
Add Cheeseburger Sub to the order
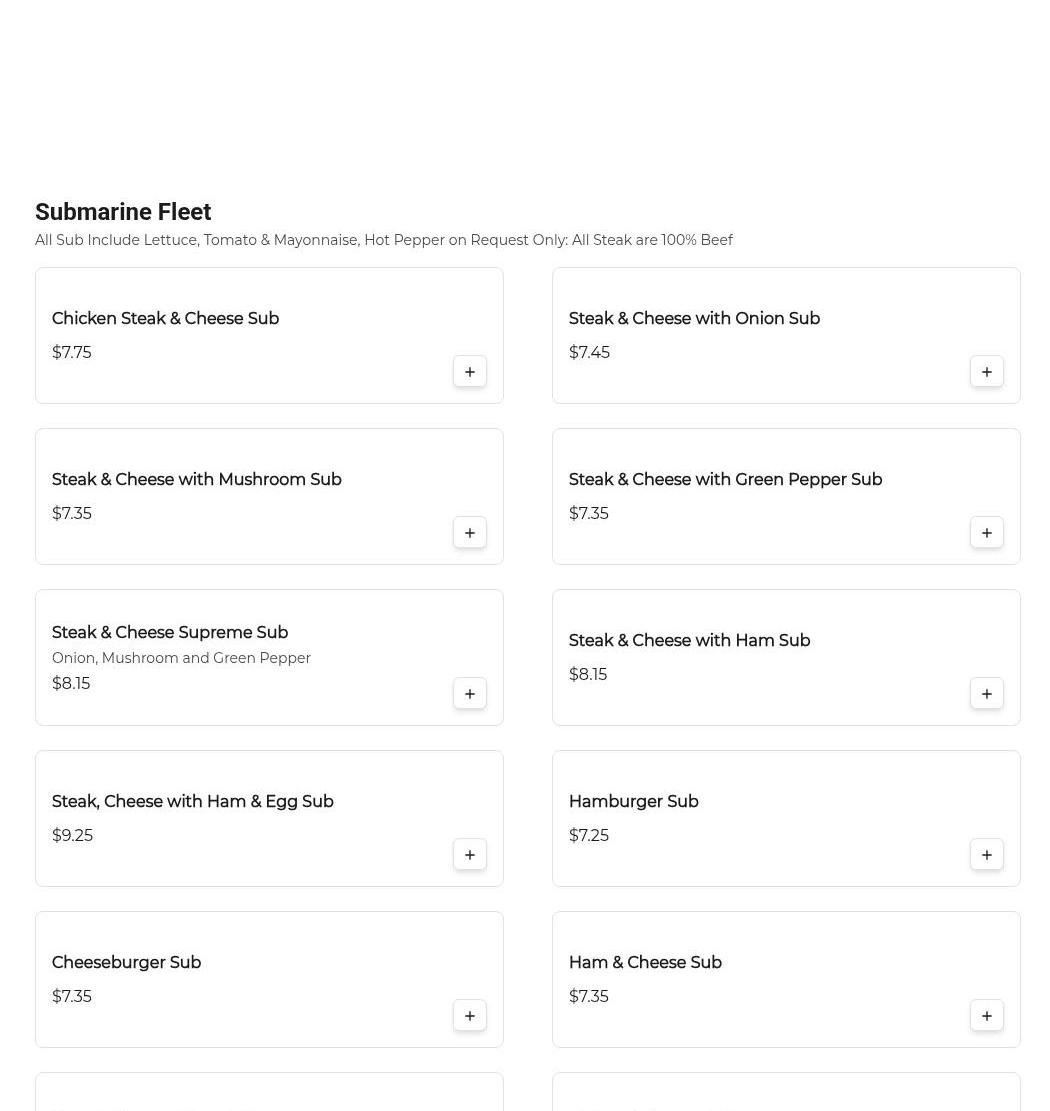point(470,1016)
